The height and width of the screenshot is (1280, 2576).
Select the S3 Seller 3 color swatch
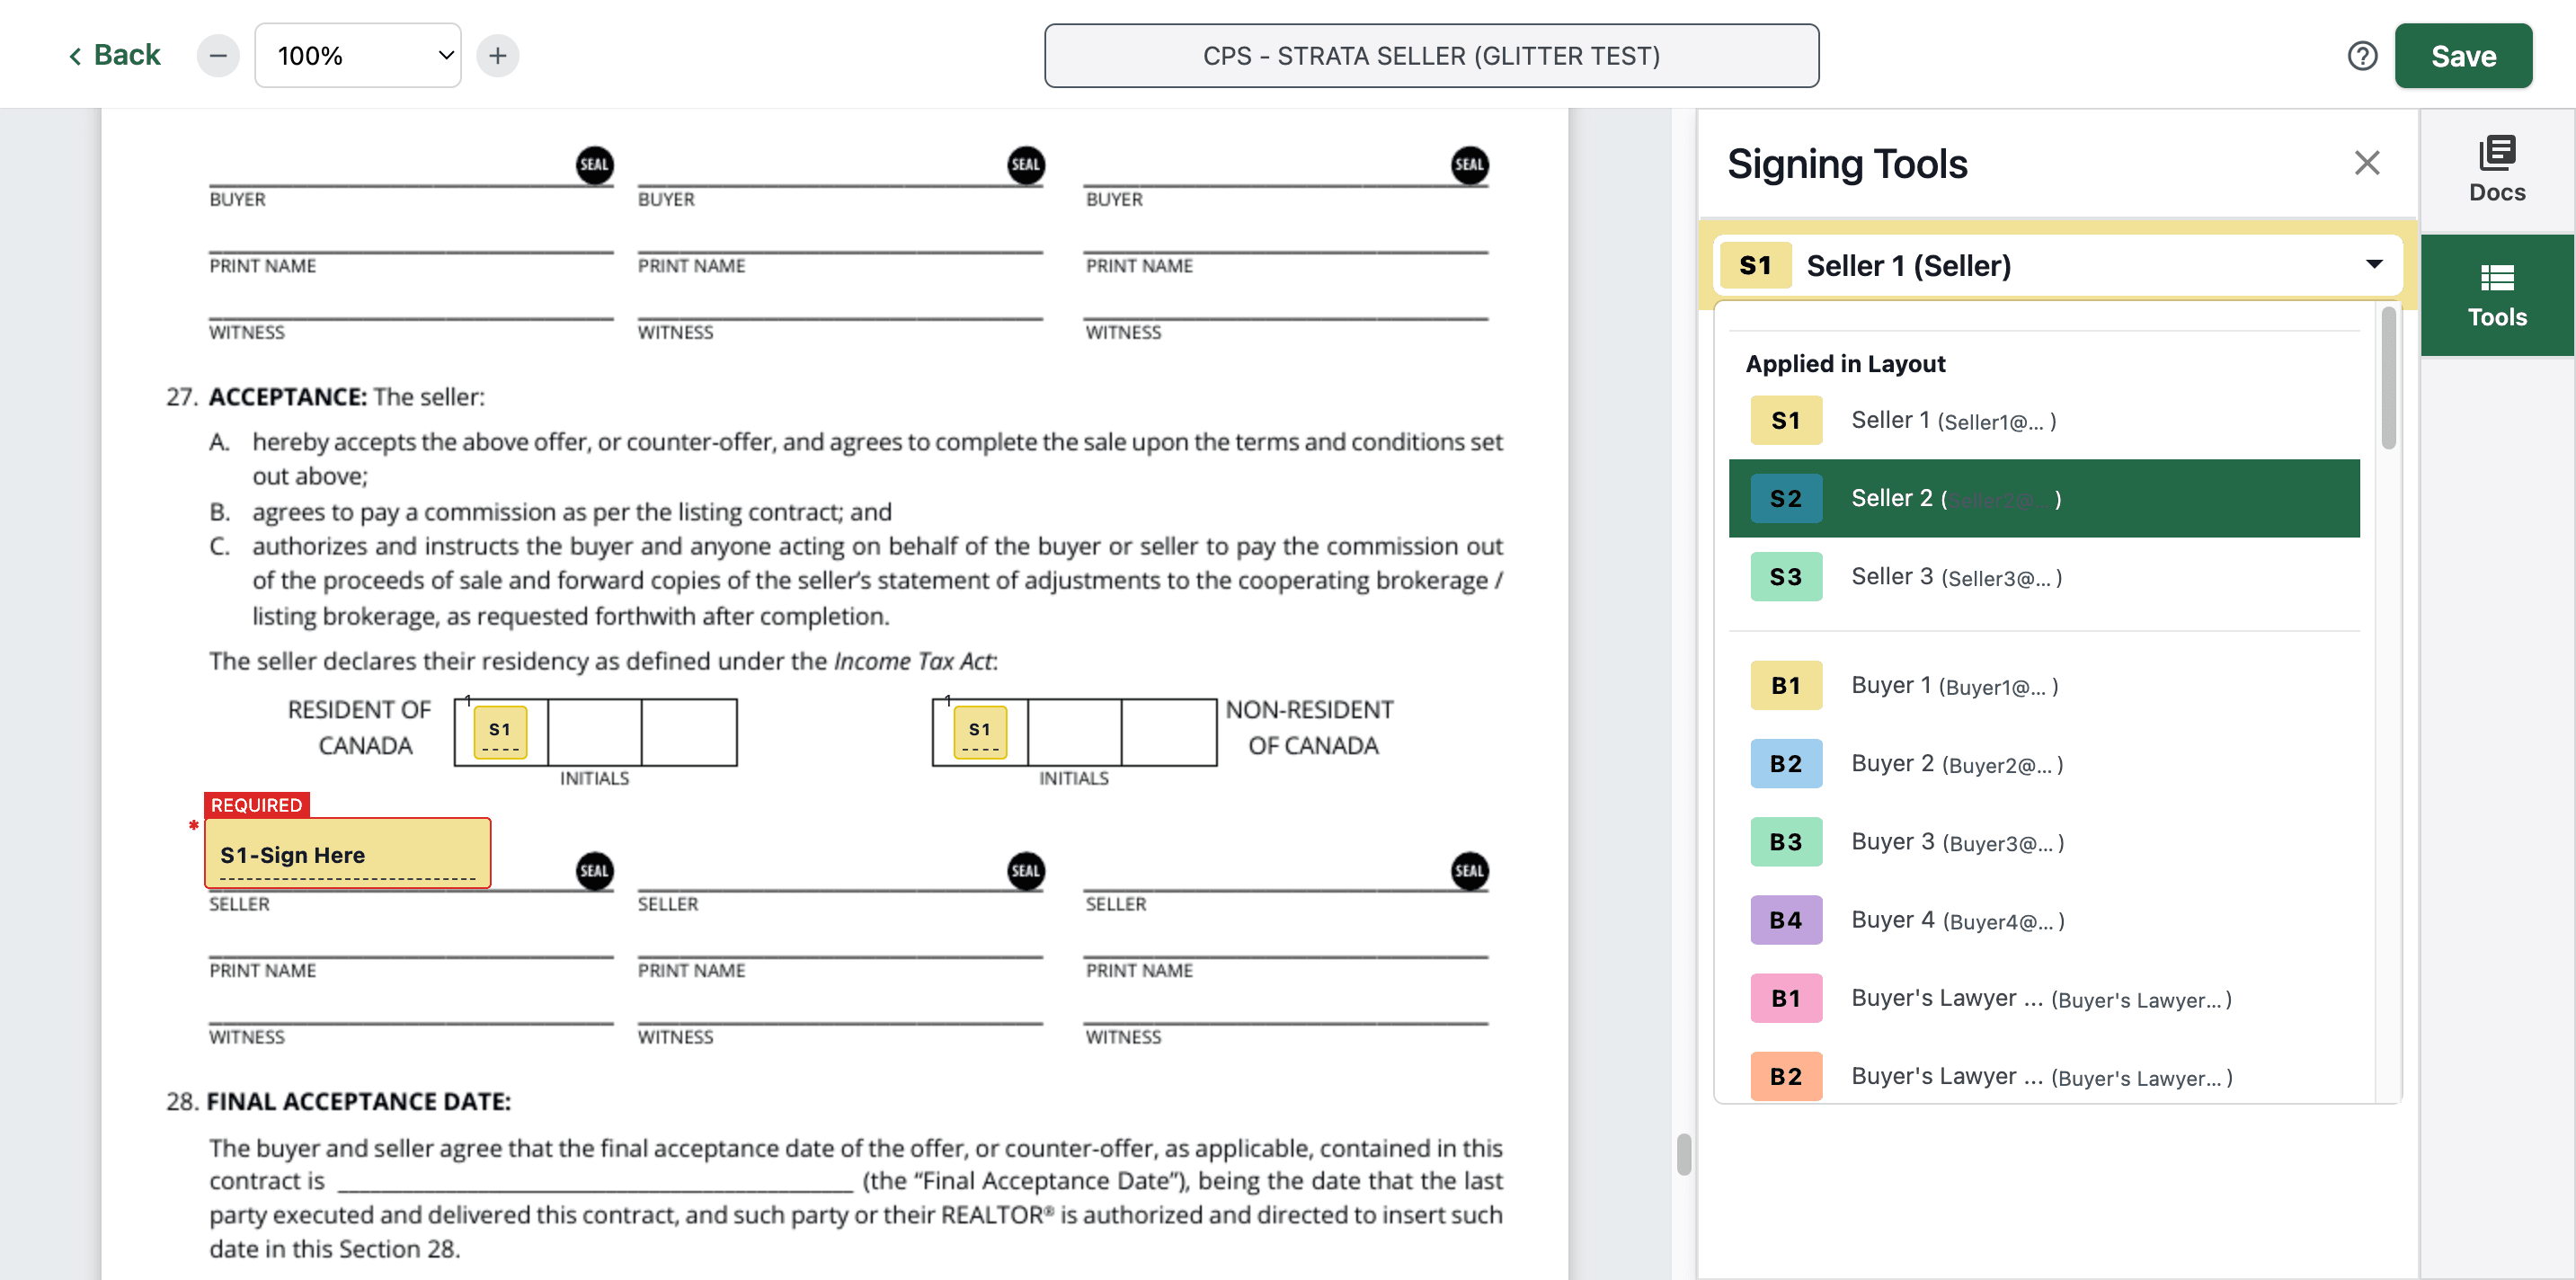[x=1786, y=577]
